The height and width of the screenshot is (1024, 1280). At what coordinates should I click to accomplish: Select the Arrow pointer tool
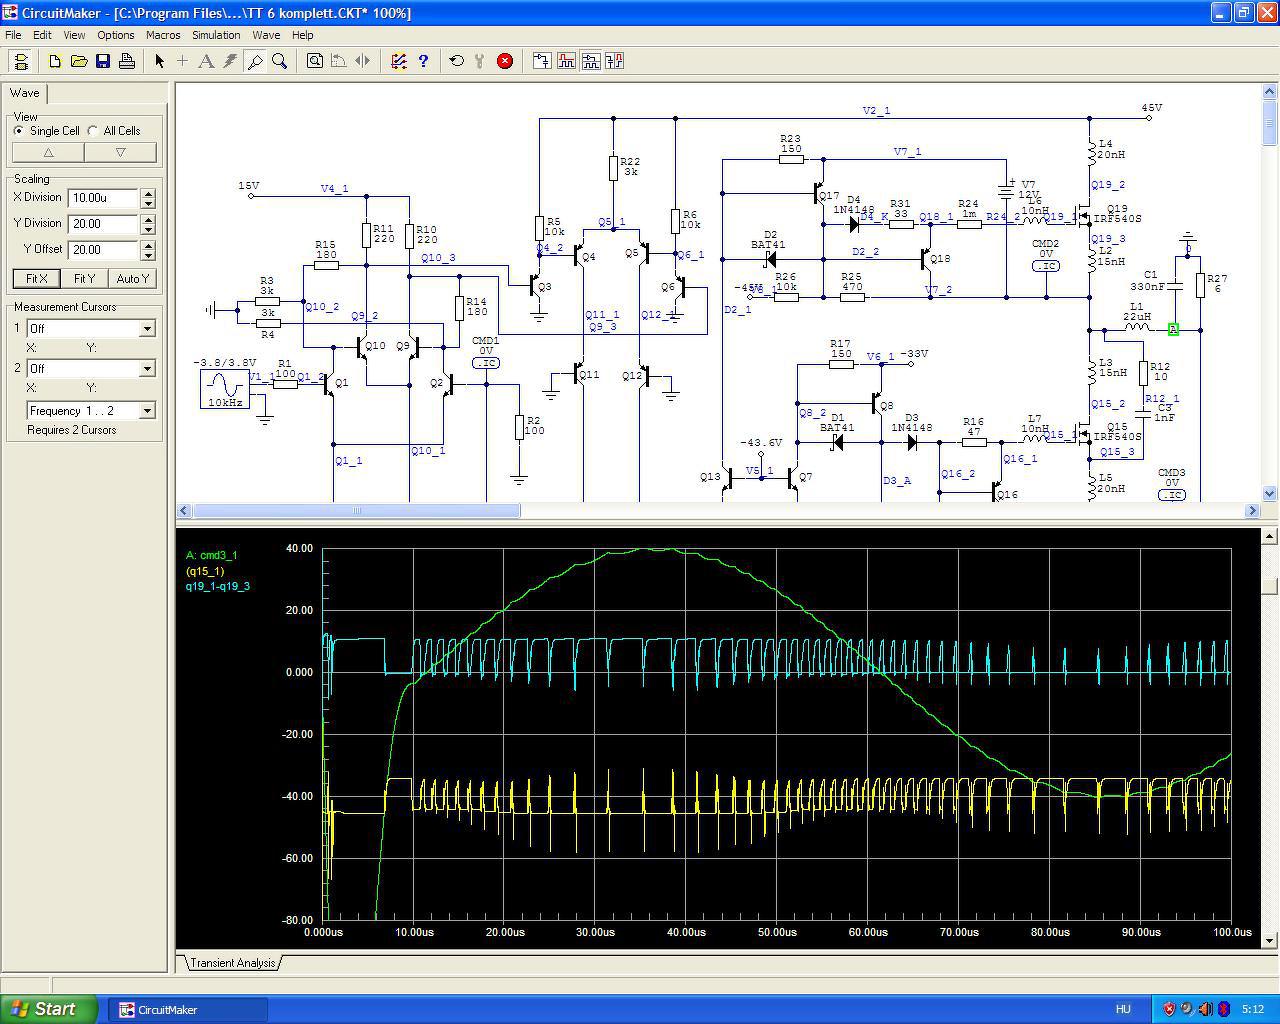pyautogui.click(x=159, y=61)
